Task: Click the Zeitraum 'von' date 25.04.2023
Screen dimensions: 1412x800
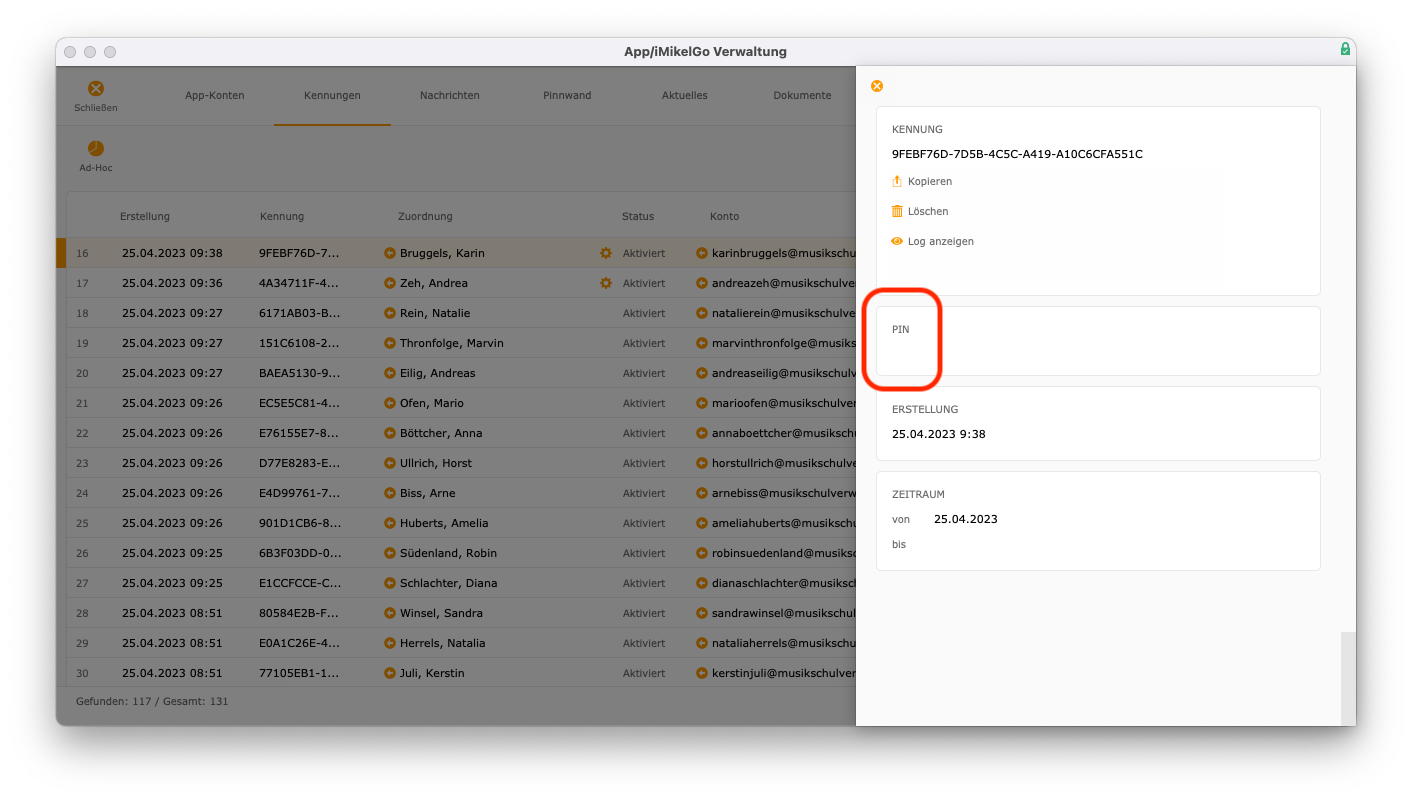Action: [966, 519]
